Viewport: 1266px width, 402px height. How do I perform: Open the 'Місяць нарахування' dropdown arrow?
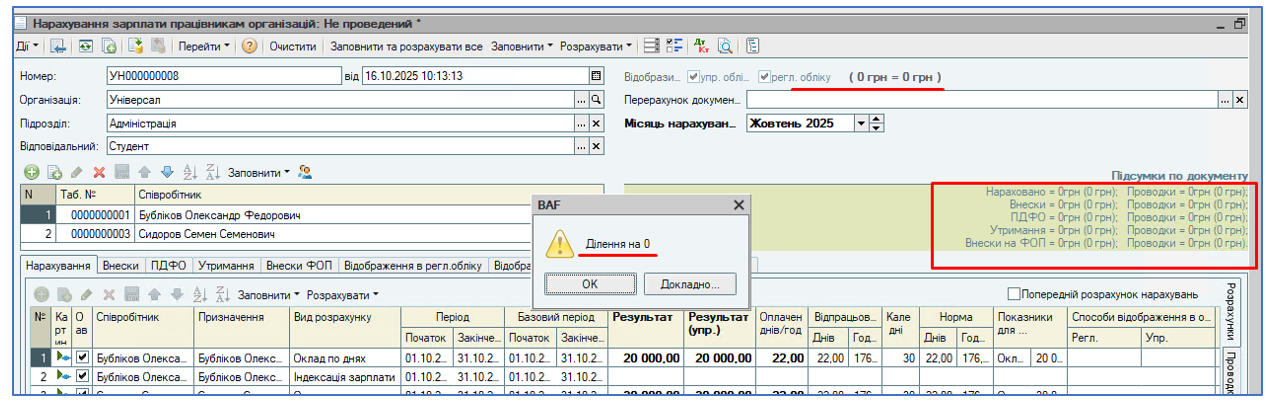click(861, 124)
